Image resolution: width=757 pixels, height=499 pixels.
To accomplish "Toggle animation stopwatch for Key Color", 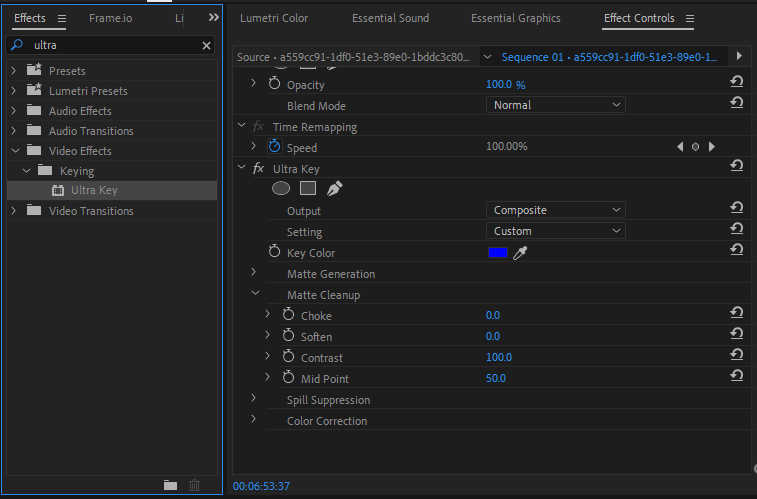I will [x=274, y=251].
